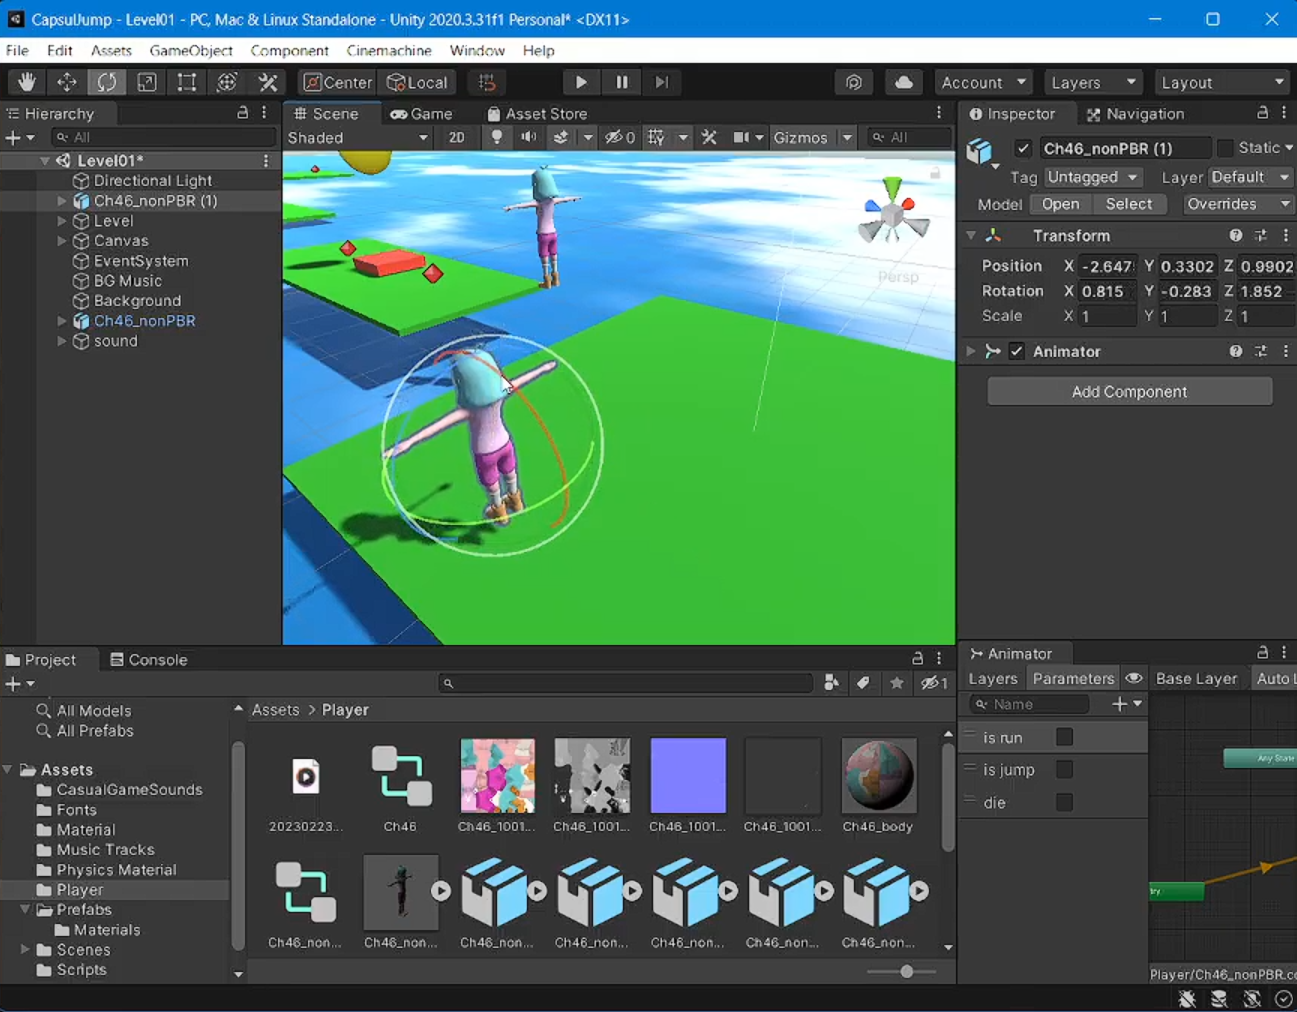The width and height of the screenshot is (1297, 1012).
Task: Click the Pause button
Action: point(621,82)
